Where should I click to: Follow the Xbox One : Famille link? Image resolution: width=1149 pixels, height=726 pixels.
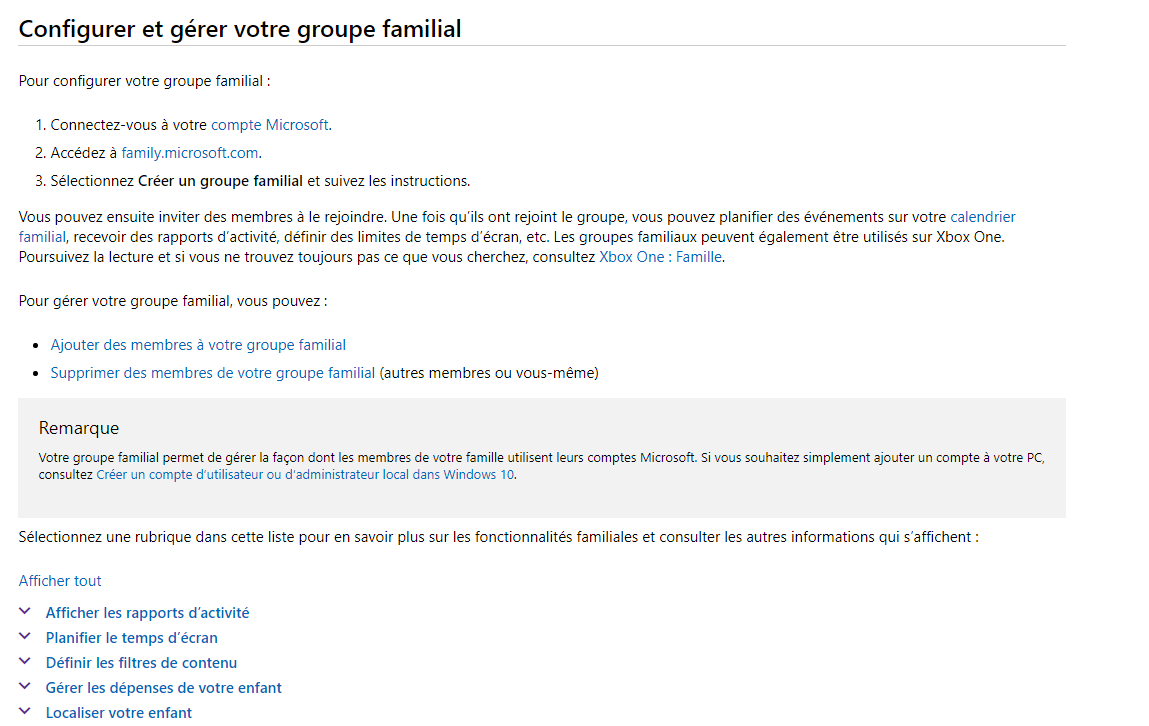point(660,257)
